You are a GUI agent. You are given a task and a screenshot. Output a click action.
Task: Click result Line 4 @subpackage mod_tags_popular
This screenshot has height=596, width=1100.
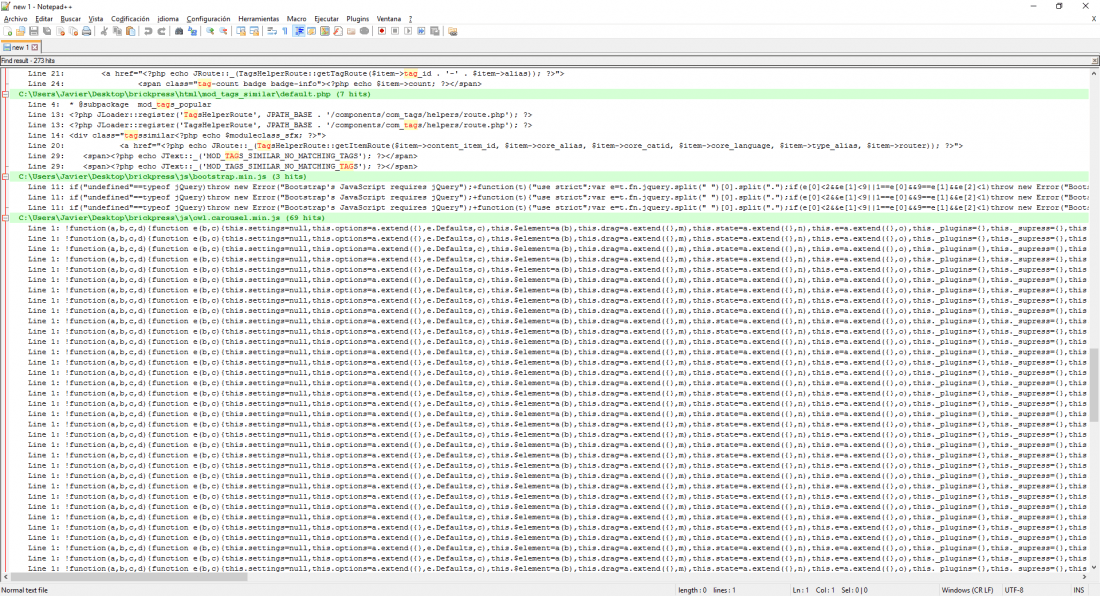(x=119, y=104)
